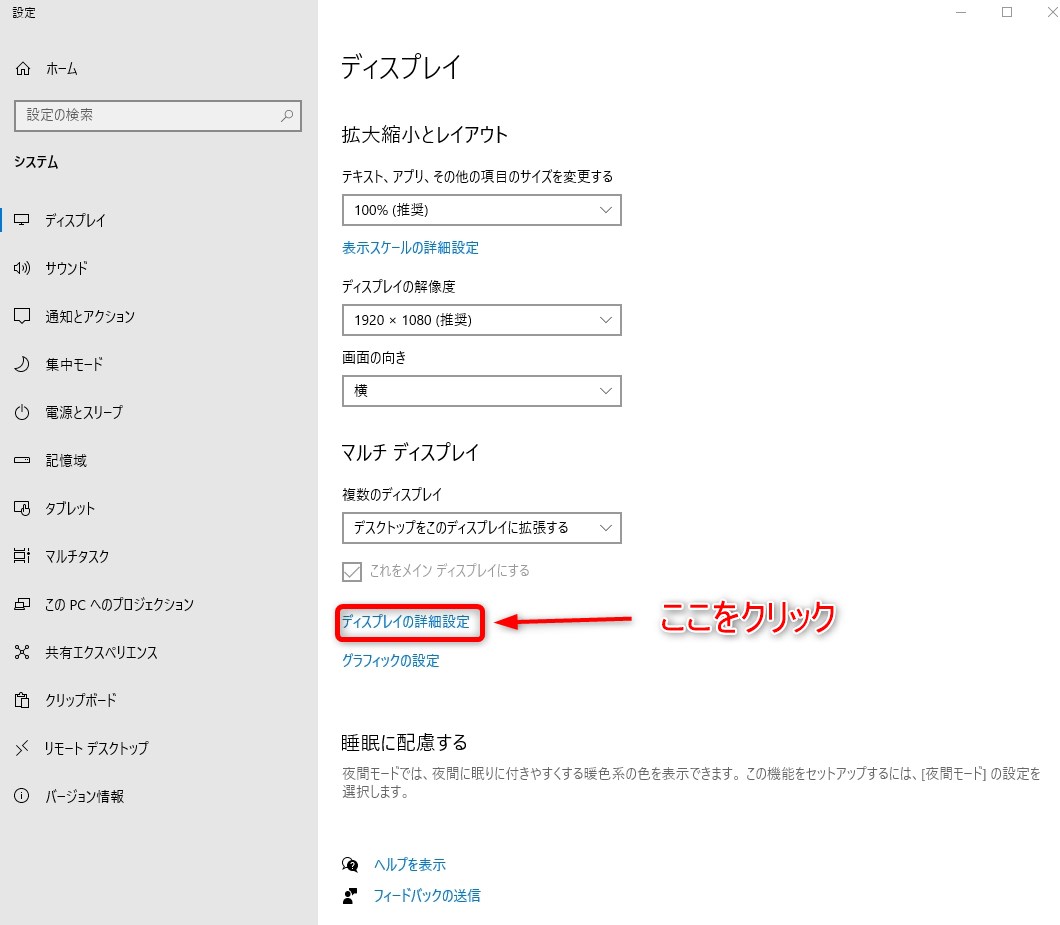Toggle the これをメイン ディスプレイにする checkbox
Viewport: 1060px width, 925px height.
pos(352,571)
